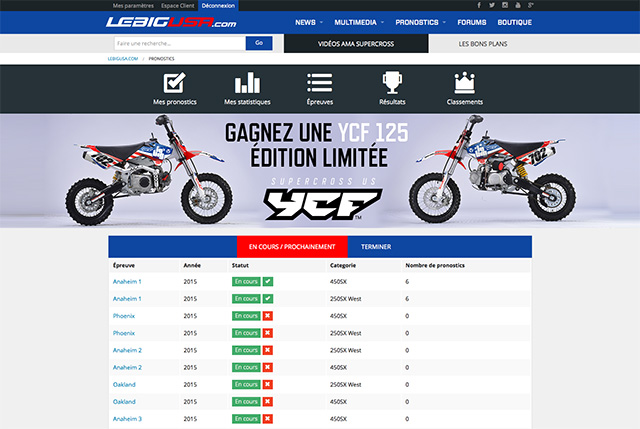Screen dimensions: 640x429
Task: Open Phoenix link in 250SX West row
Action: click(x=124, y=333)
